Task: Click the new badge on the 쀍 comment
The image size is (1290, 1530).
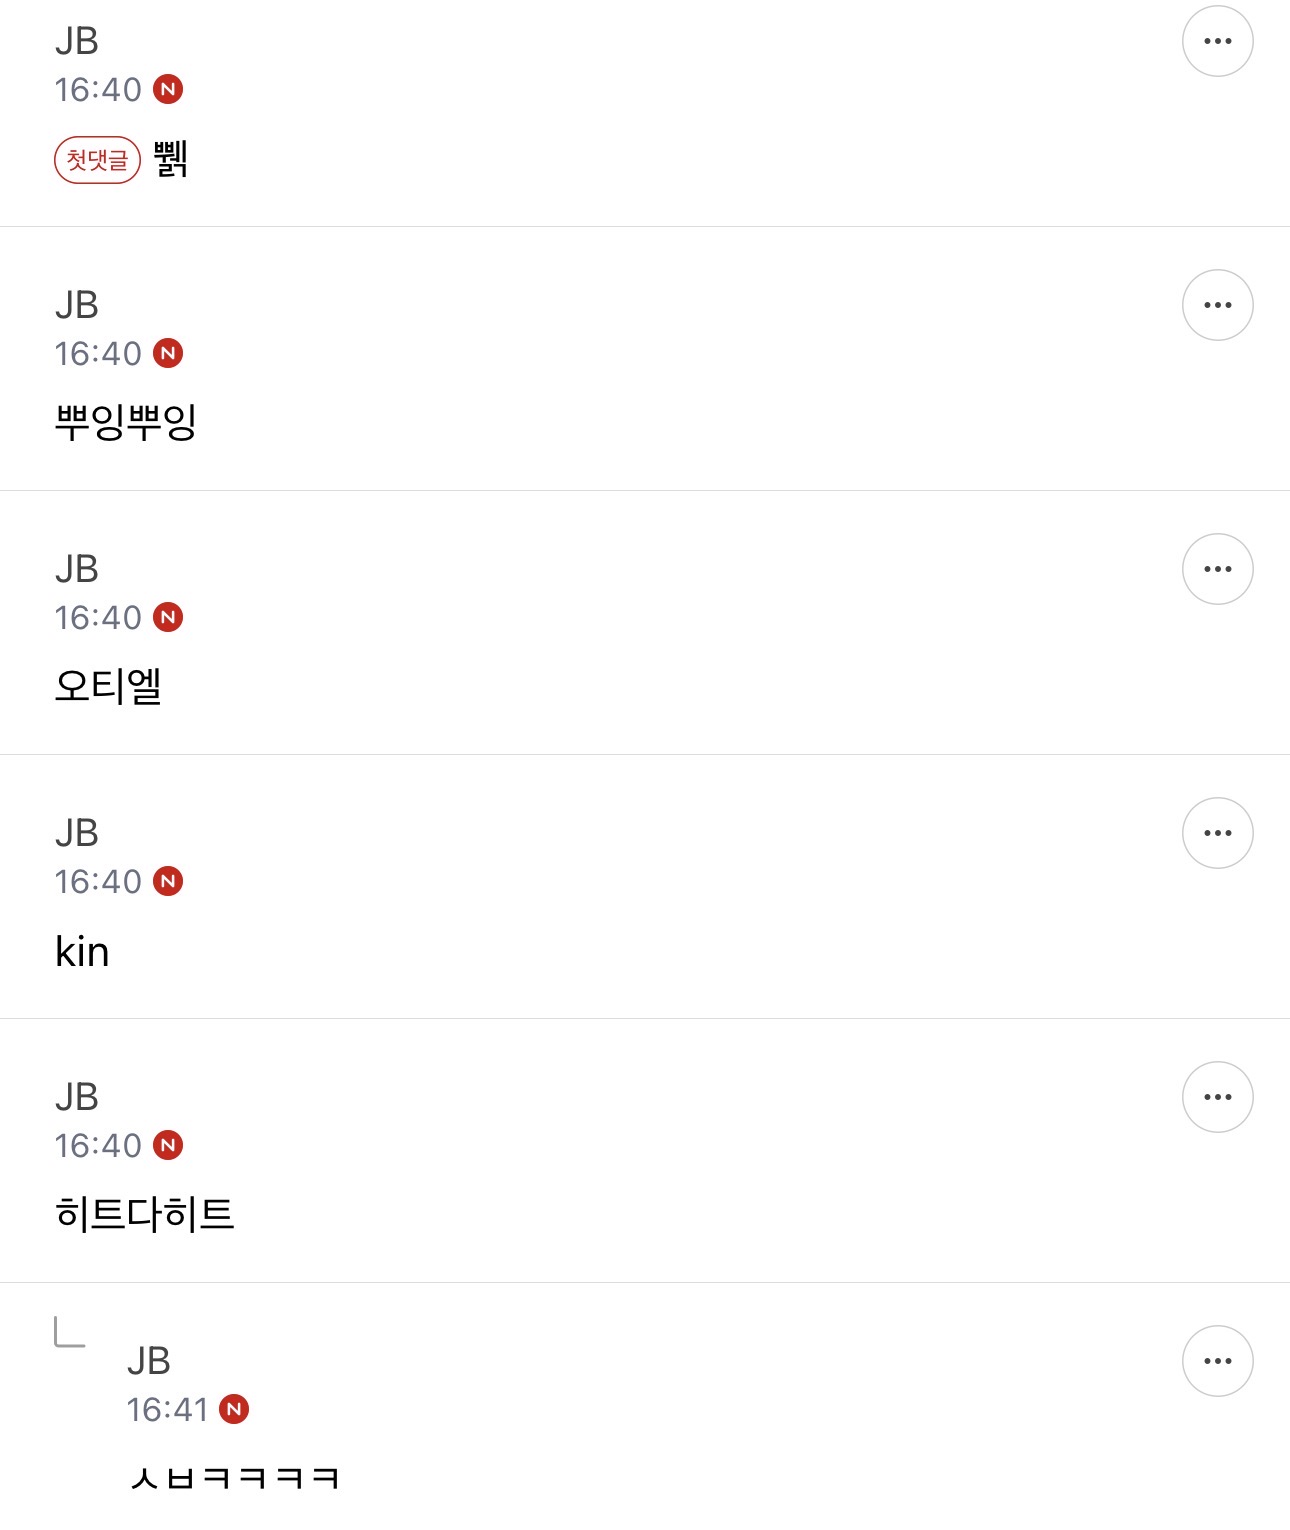Action: [168, 89]
